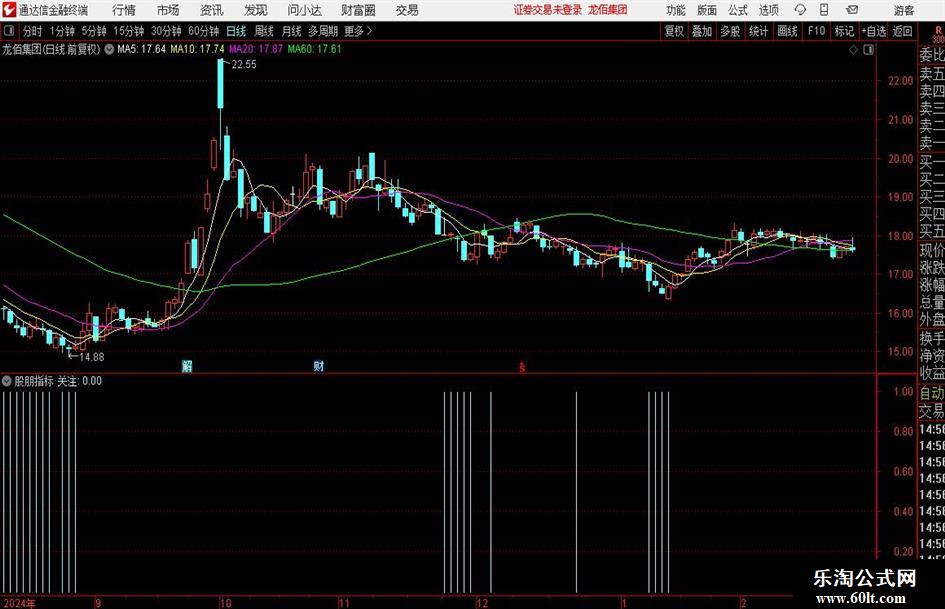Select the 多周期 multi-period tab
The width and height of the screenshot is (945, 609).
(323, 31)
